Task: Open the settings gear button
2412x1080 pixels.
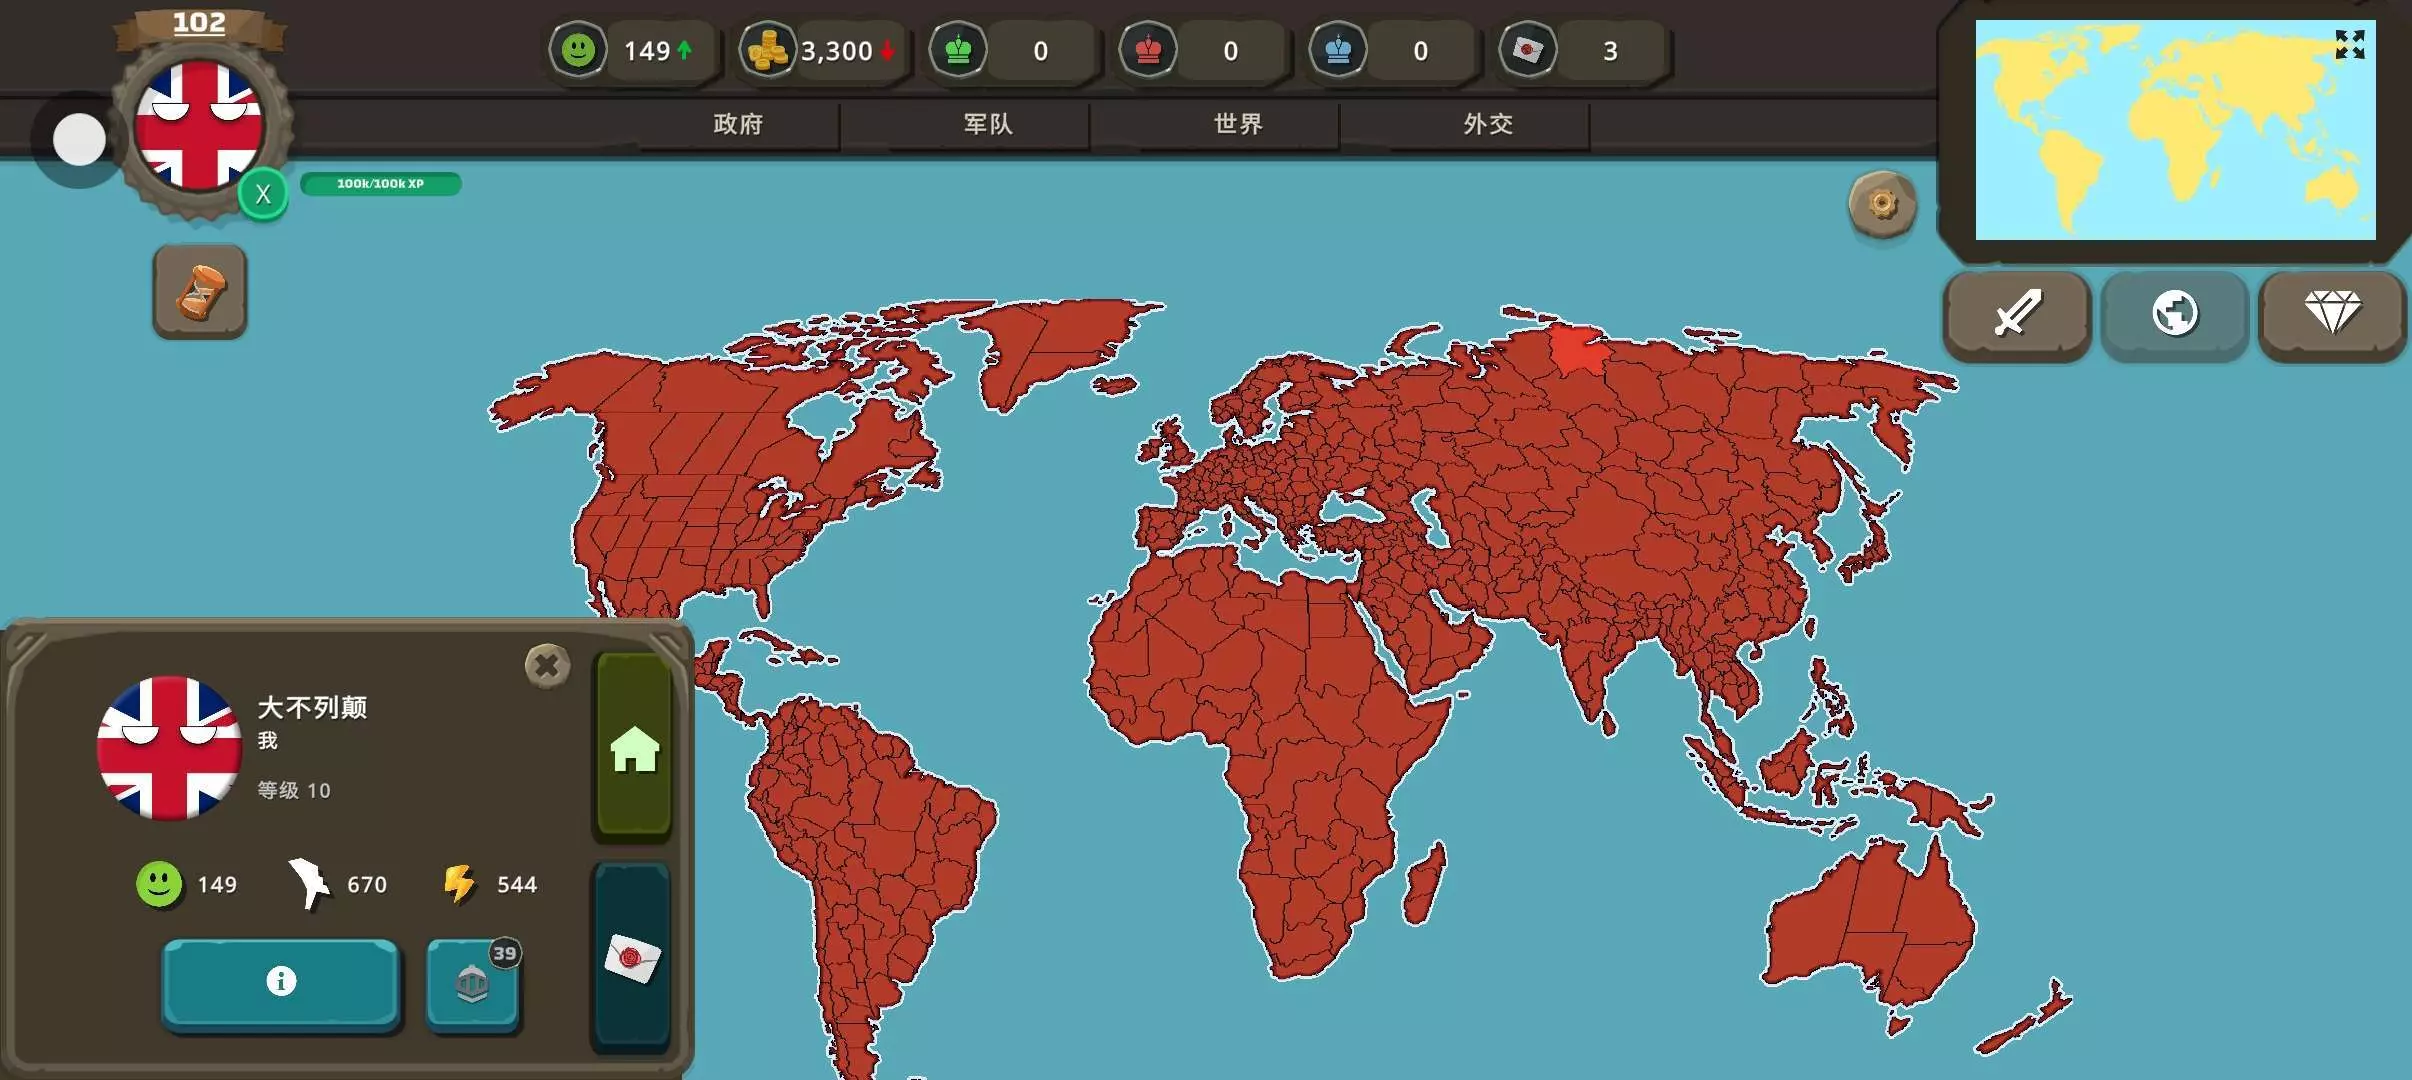Action: (1882, 205)
